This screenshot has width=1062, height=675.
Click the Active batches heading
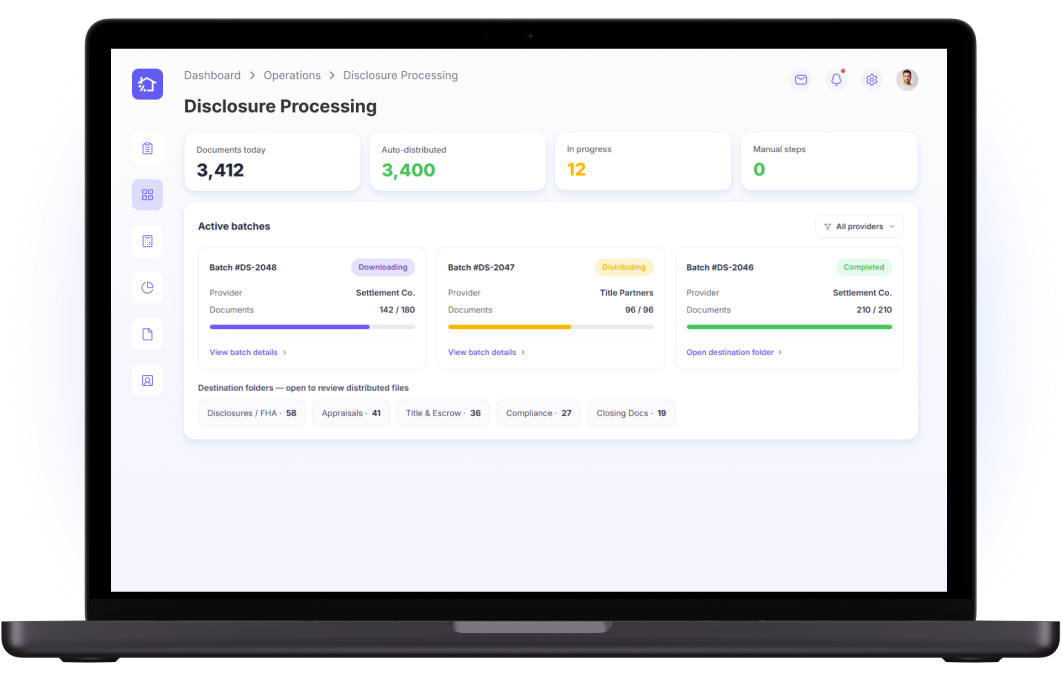click(234, 226)
